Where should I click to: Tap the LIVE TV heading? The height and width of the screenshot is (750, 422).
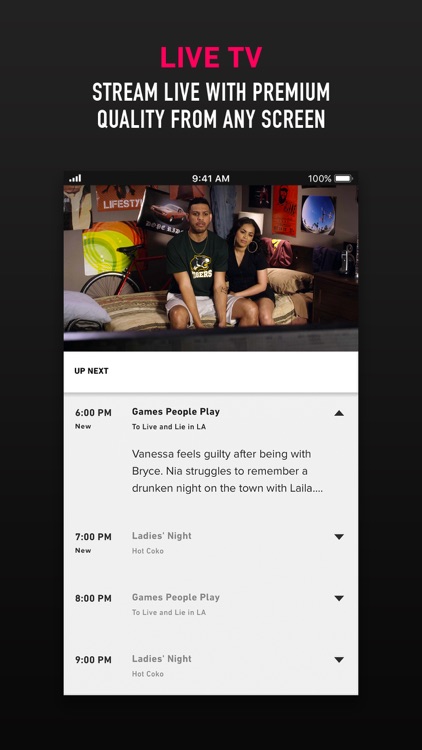tap(211, 57)
